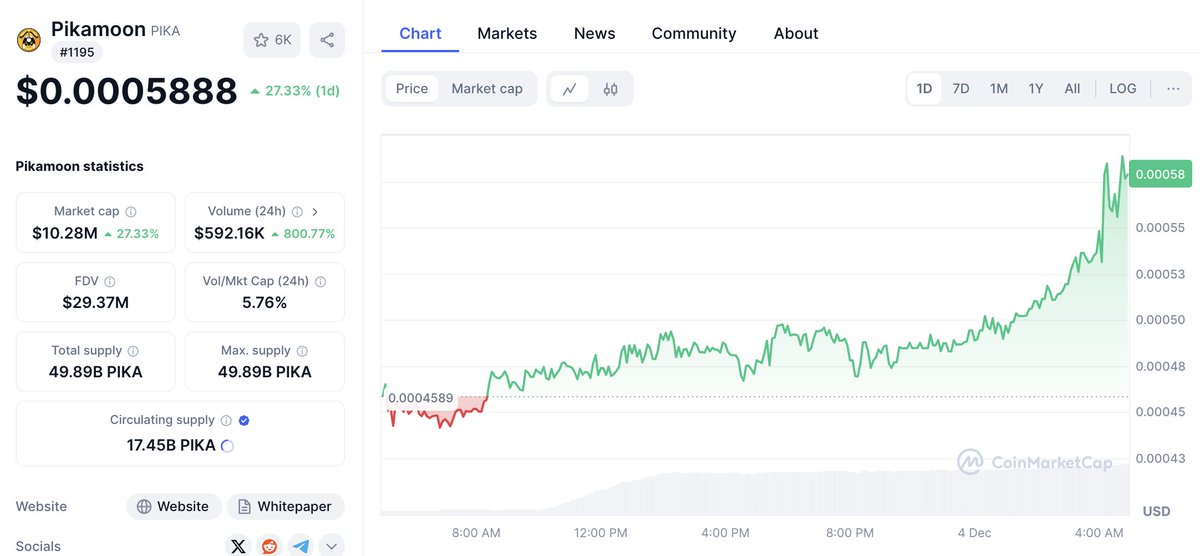1200x556 pixels.
Task: Click the Pikamoon coin logo icon
Action: 29,40
